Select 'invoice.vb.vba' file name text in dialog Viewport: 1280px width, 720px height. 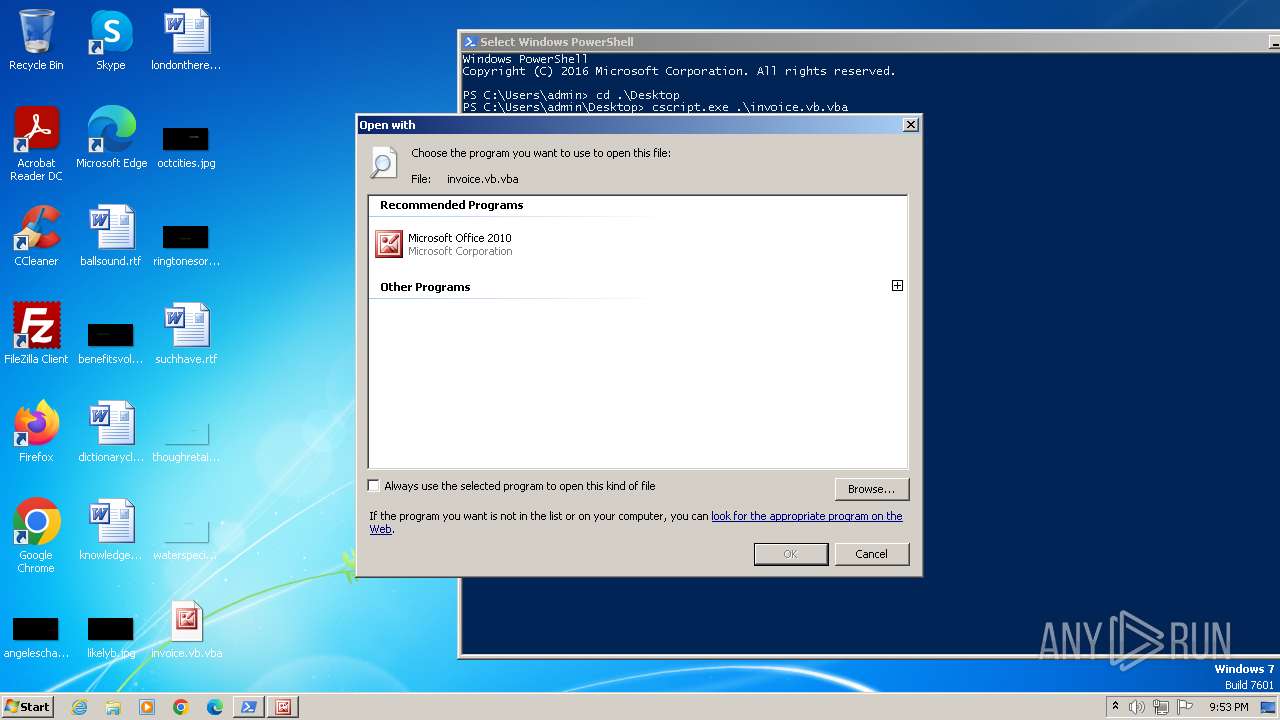coord(482,179)
